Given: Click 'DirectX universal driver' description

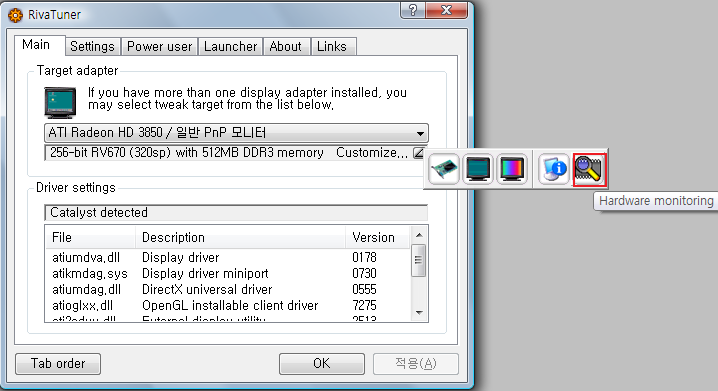Looking at the screenshot, I should (x=207, y=290).
